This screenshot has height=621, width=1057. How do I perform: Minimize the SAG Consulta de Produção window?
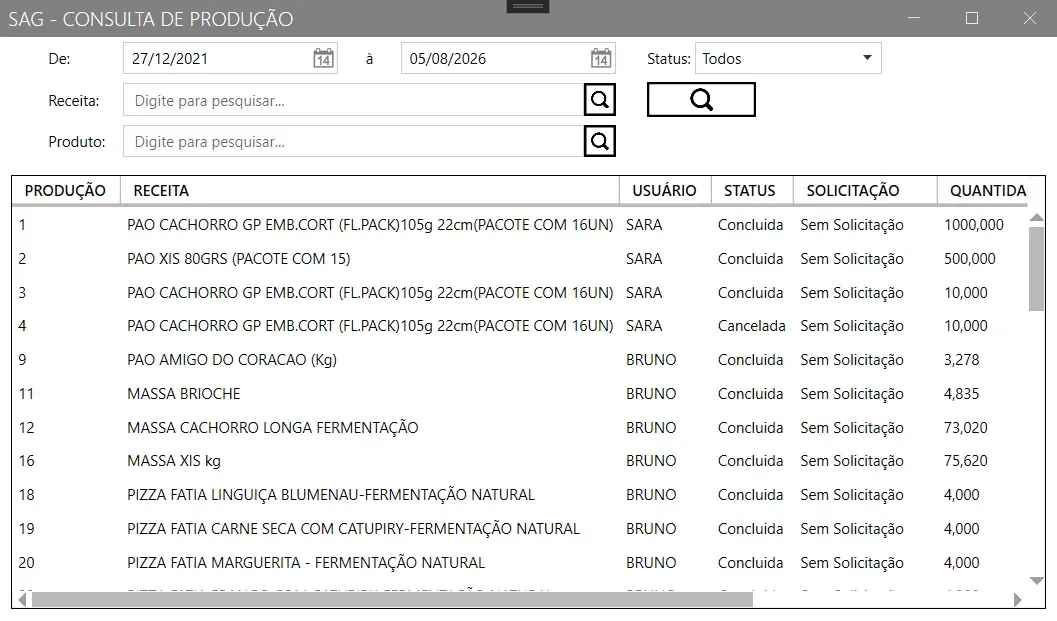click(x=914, y=18)
